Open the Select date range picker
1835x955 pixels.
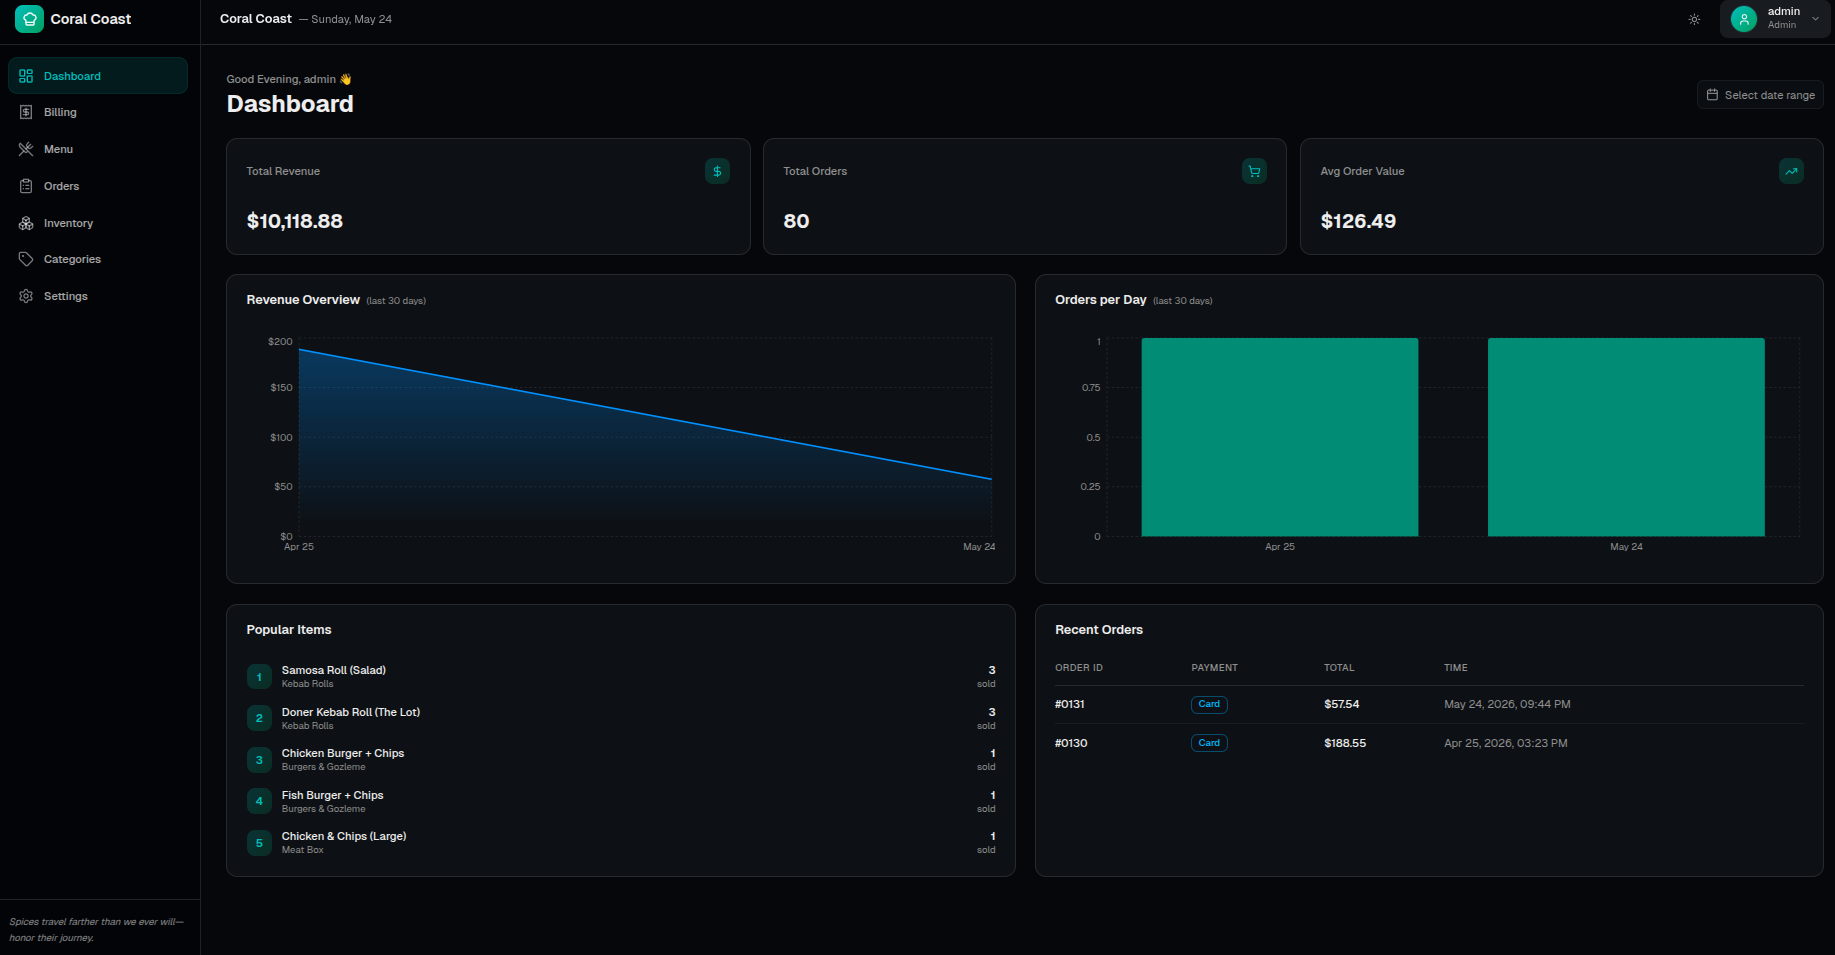pos(1760,95)
